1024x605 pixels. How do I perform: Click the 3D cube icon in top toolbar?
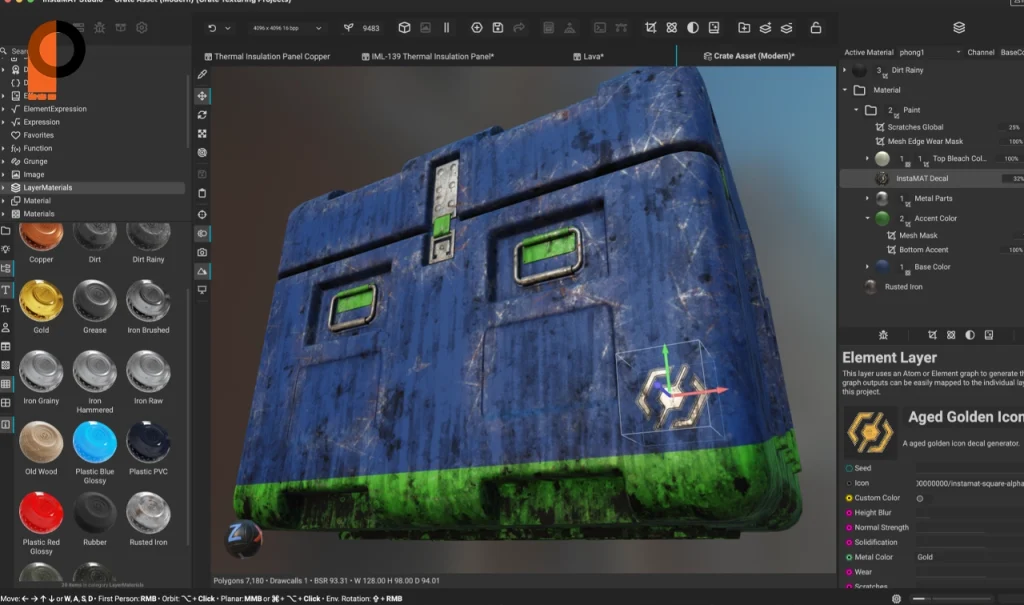[404, 28]
